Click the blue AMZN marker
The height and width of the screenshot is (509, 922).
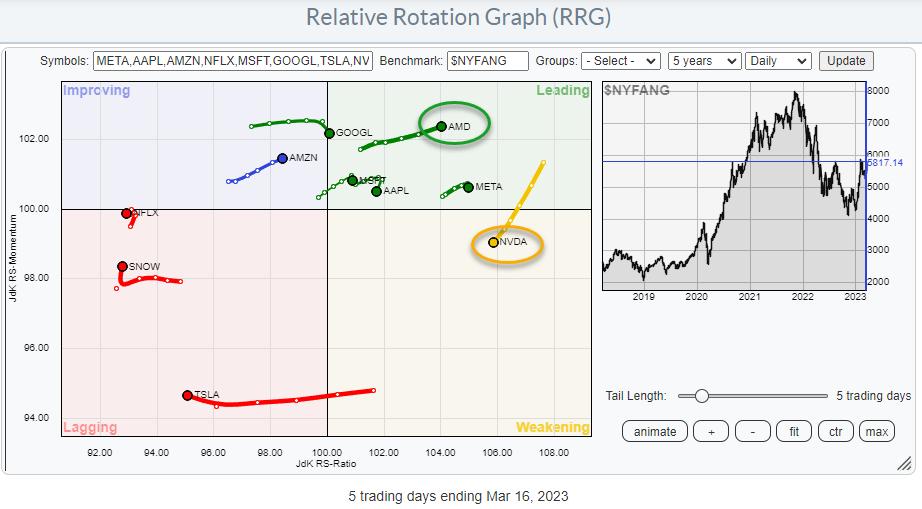click(282, 158)
